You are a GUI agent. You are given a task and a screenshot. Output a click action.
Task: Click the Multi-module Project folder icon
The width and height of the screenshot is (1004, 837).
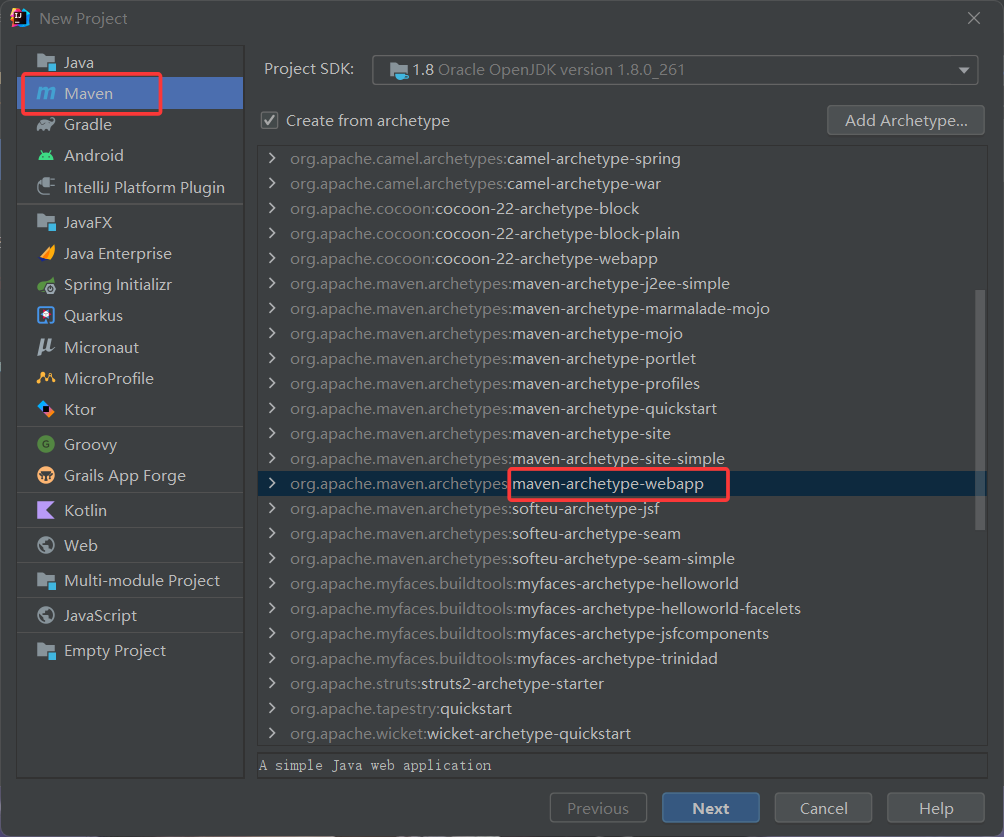[x=46, y=580]
